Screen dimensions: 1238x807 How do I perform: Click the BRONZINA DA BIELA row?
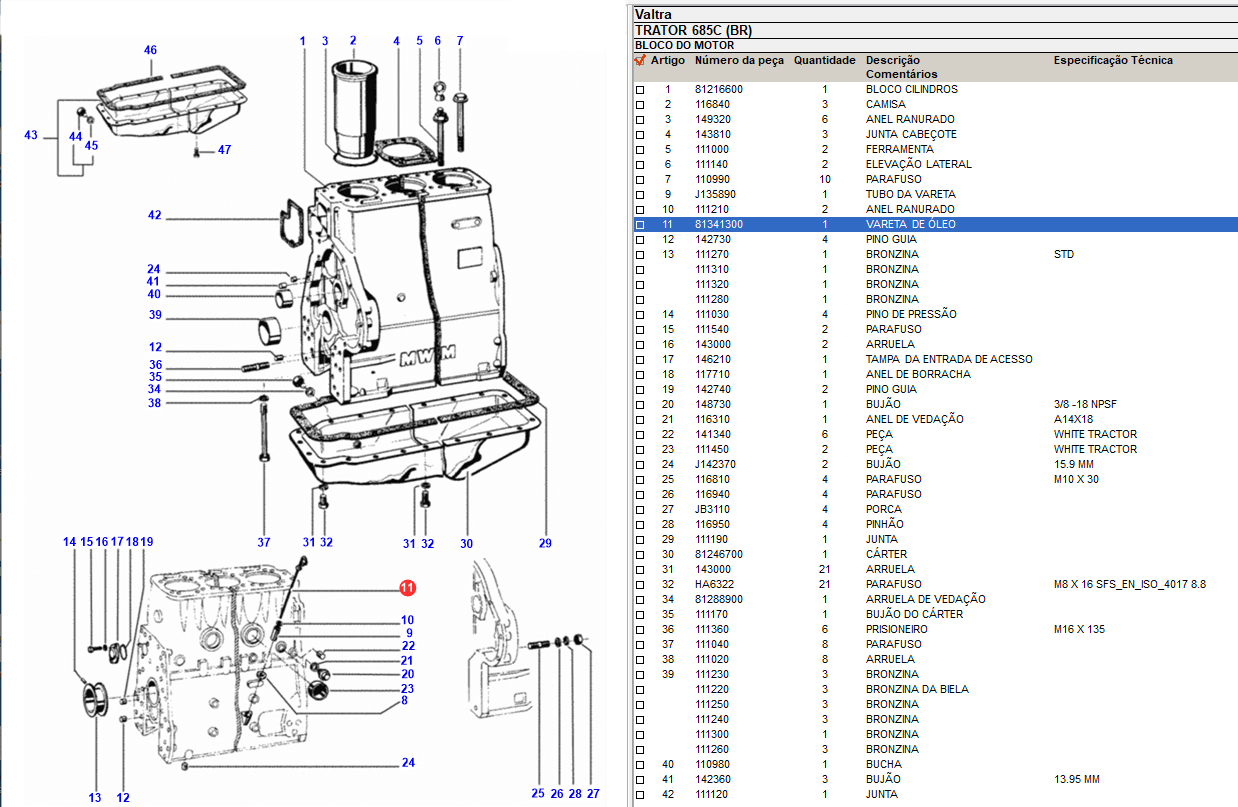pos(916,689)
